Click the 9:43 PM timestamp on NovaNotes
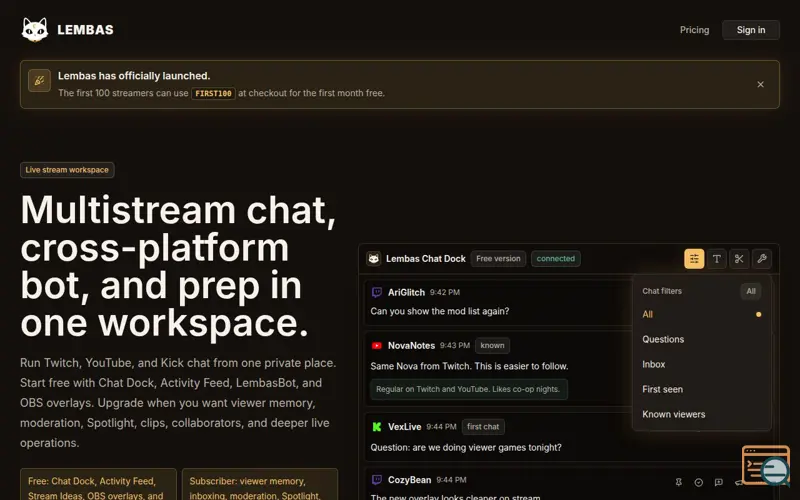This screenshot has height=500, width=800. point(455,345)
